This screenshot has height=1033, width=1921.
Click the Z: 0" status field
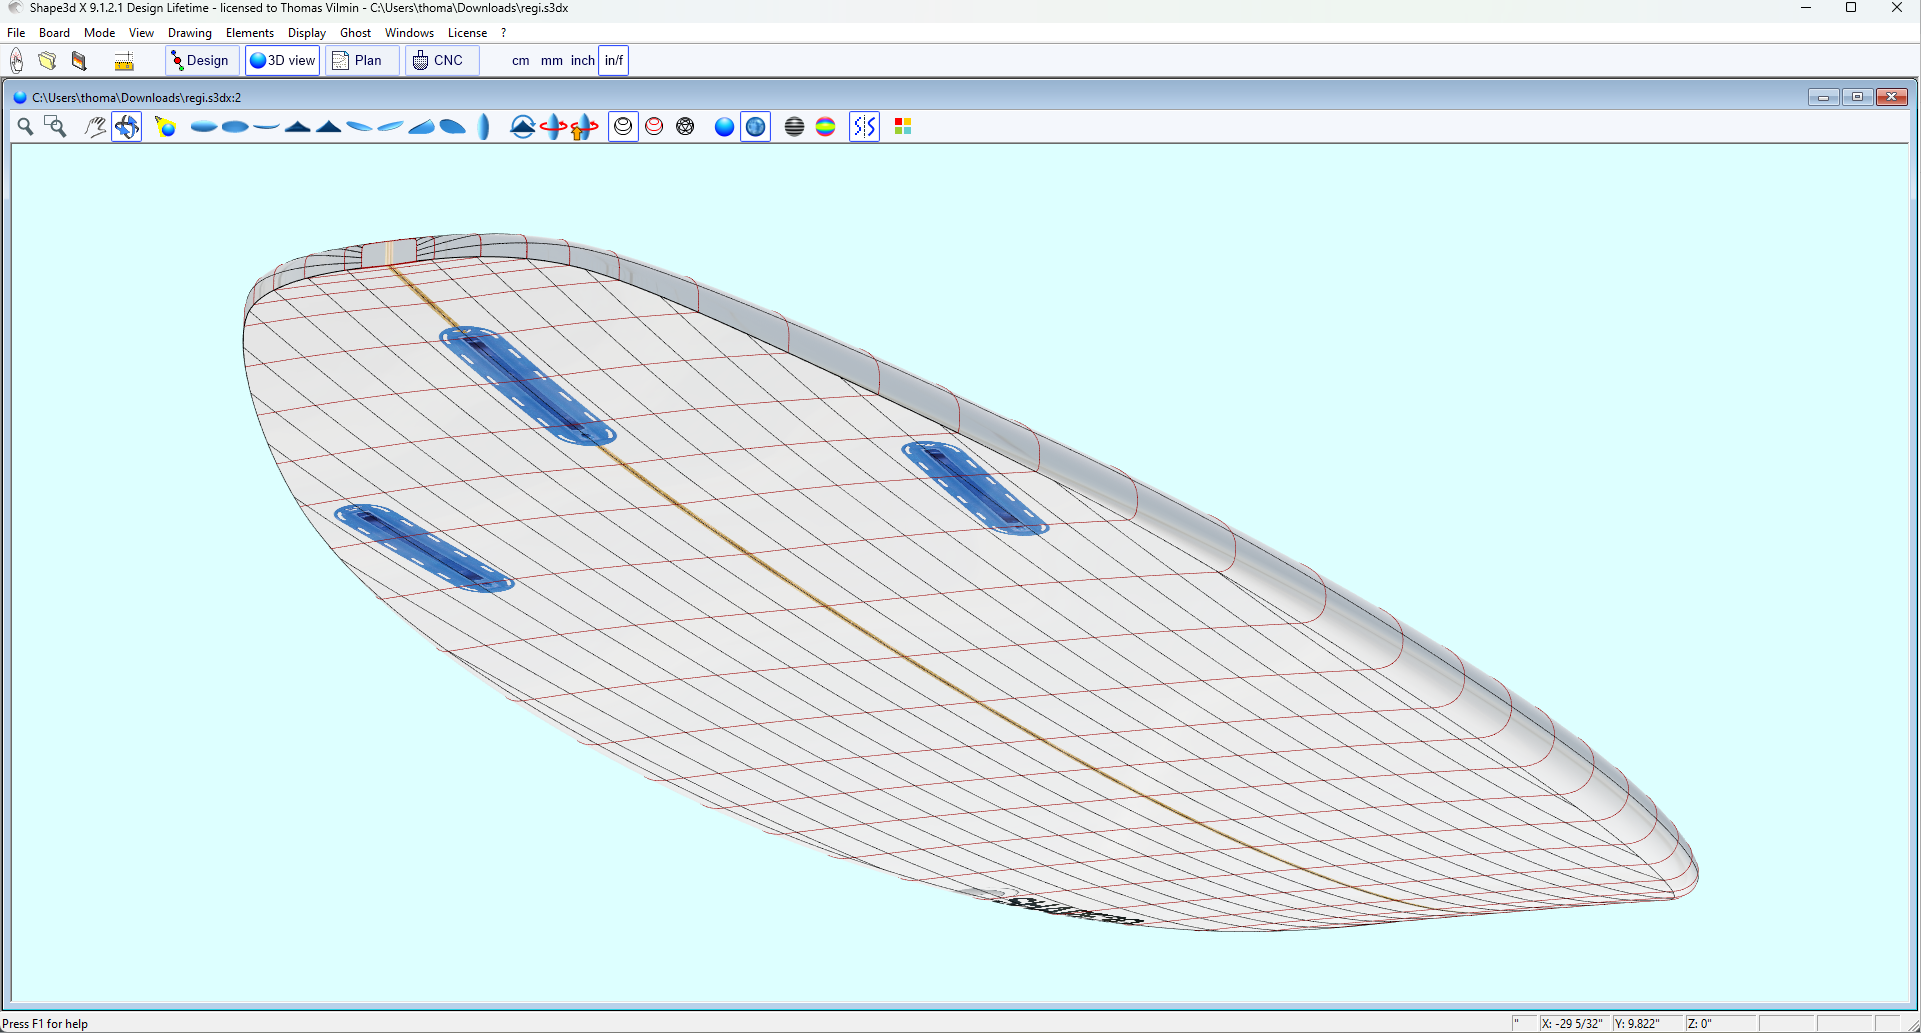tap(1719, 1023)
